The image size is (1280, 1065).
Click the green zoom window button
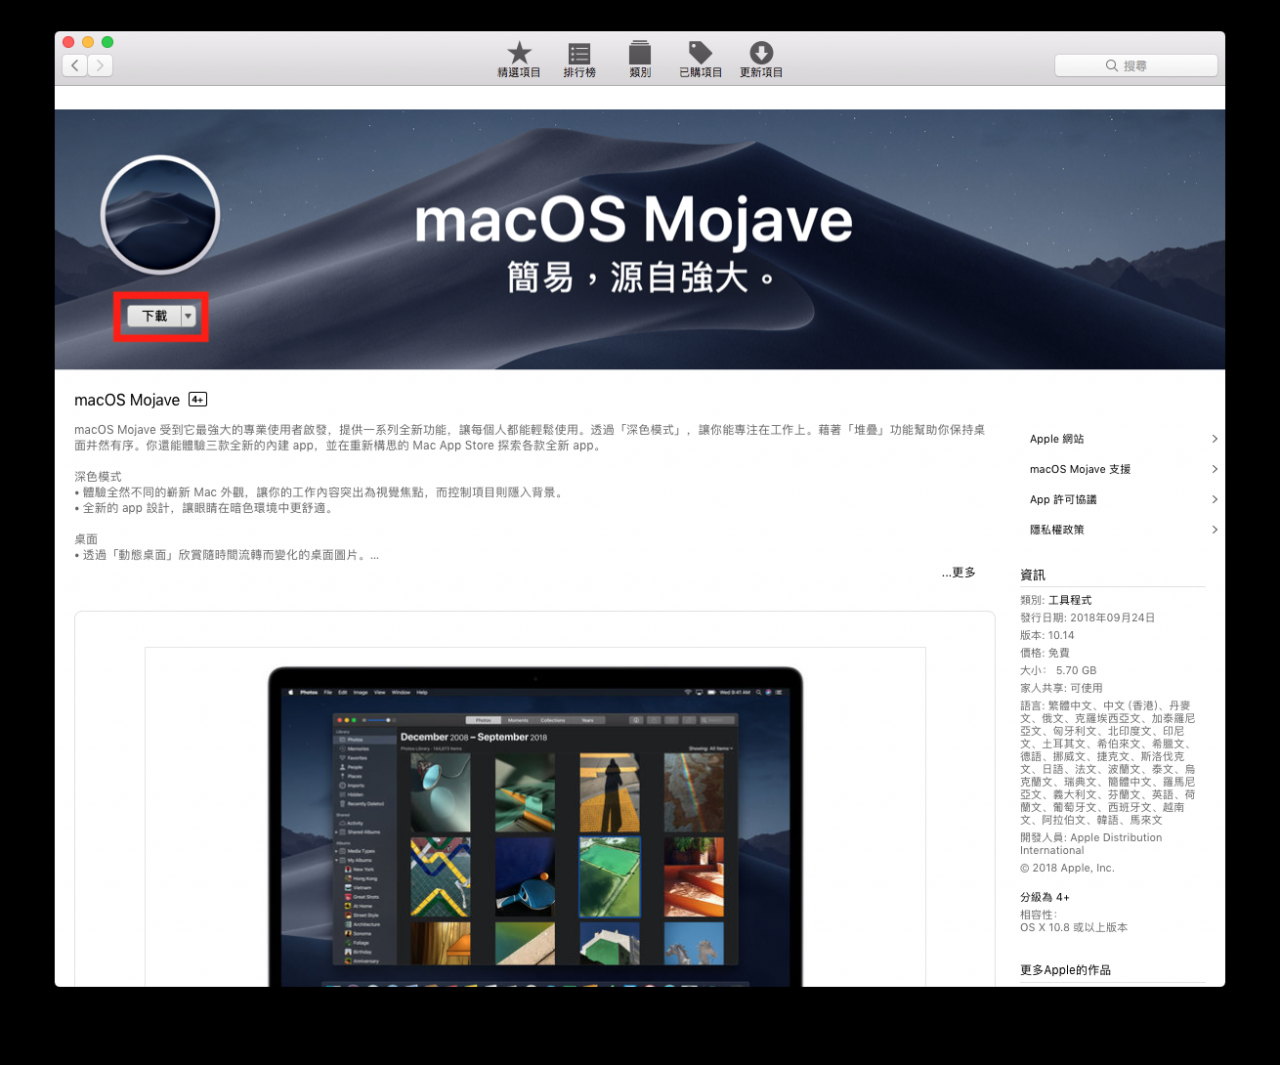coord(107,42)
